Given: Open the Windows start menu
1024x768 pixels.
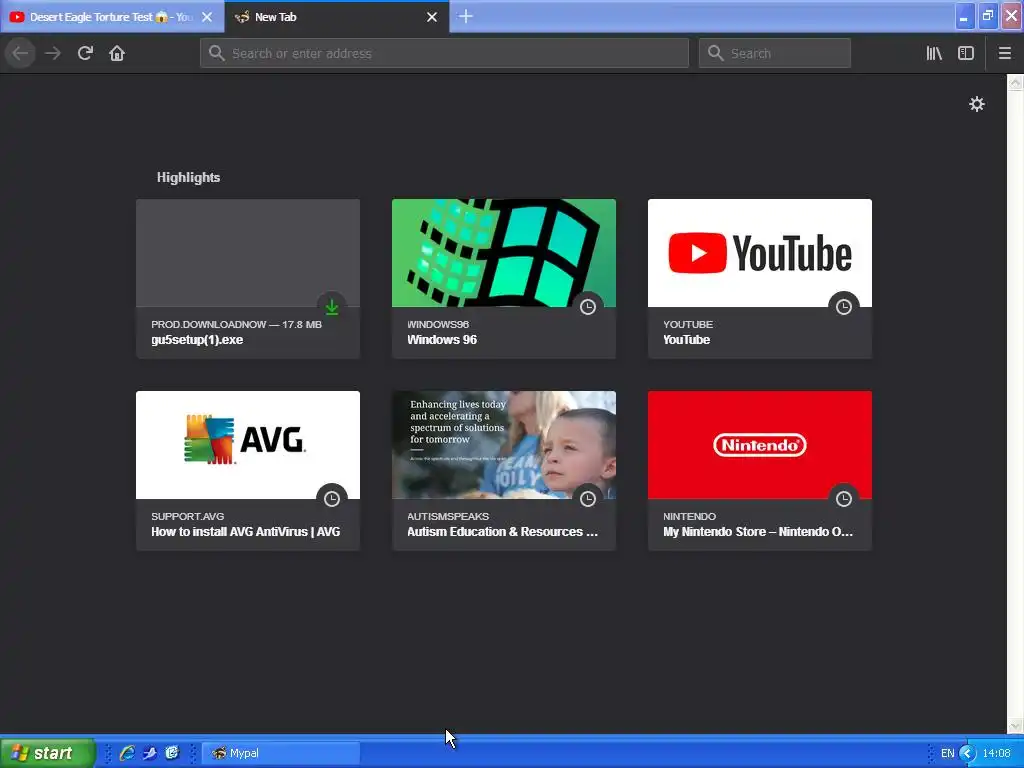Looking at the screenshot, I should 47,753.
